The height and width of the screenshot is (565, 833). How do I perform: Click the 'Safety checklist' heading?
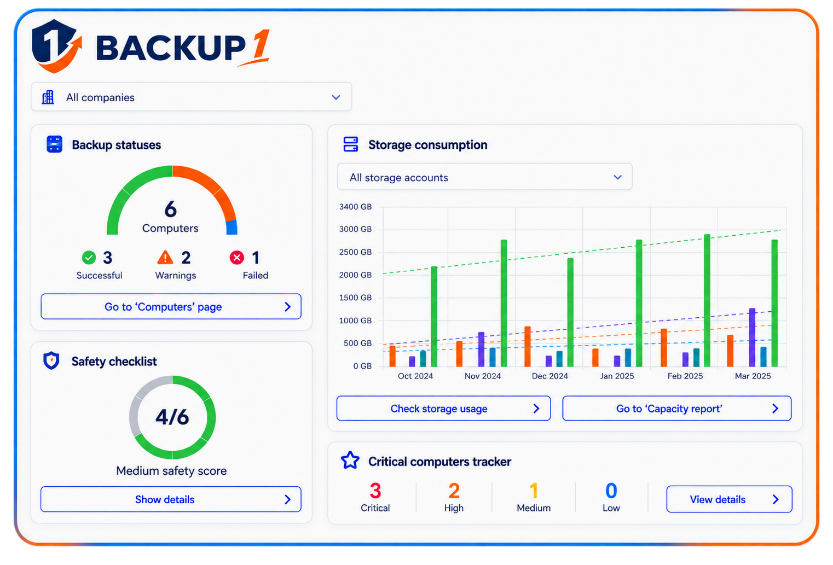(114, 361)
